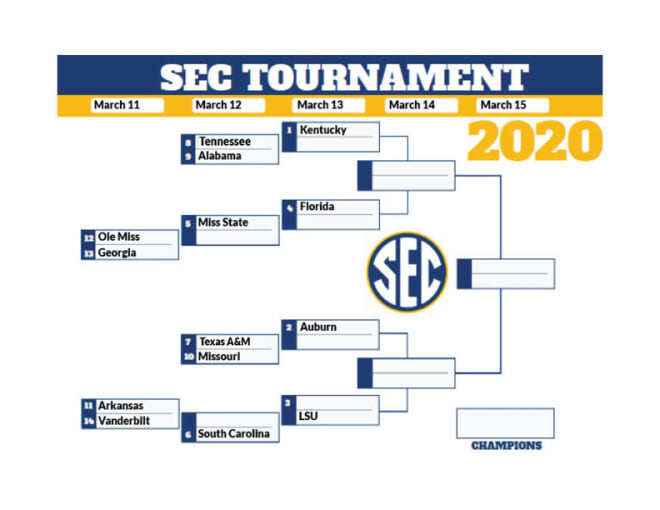Screen dimensions: 660x510
Task: Click seed 2 badge beside Auburn
Action: pyautogui.click(x=289, y=327)
